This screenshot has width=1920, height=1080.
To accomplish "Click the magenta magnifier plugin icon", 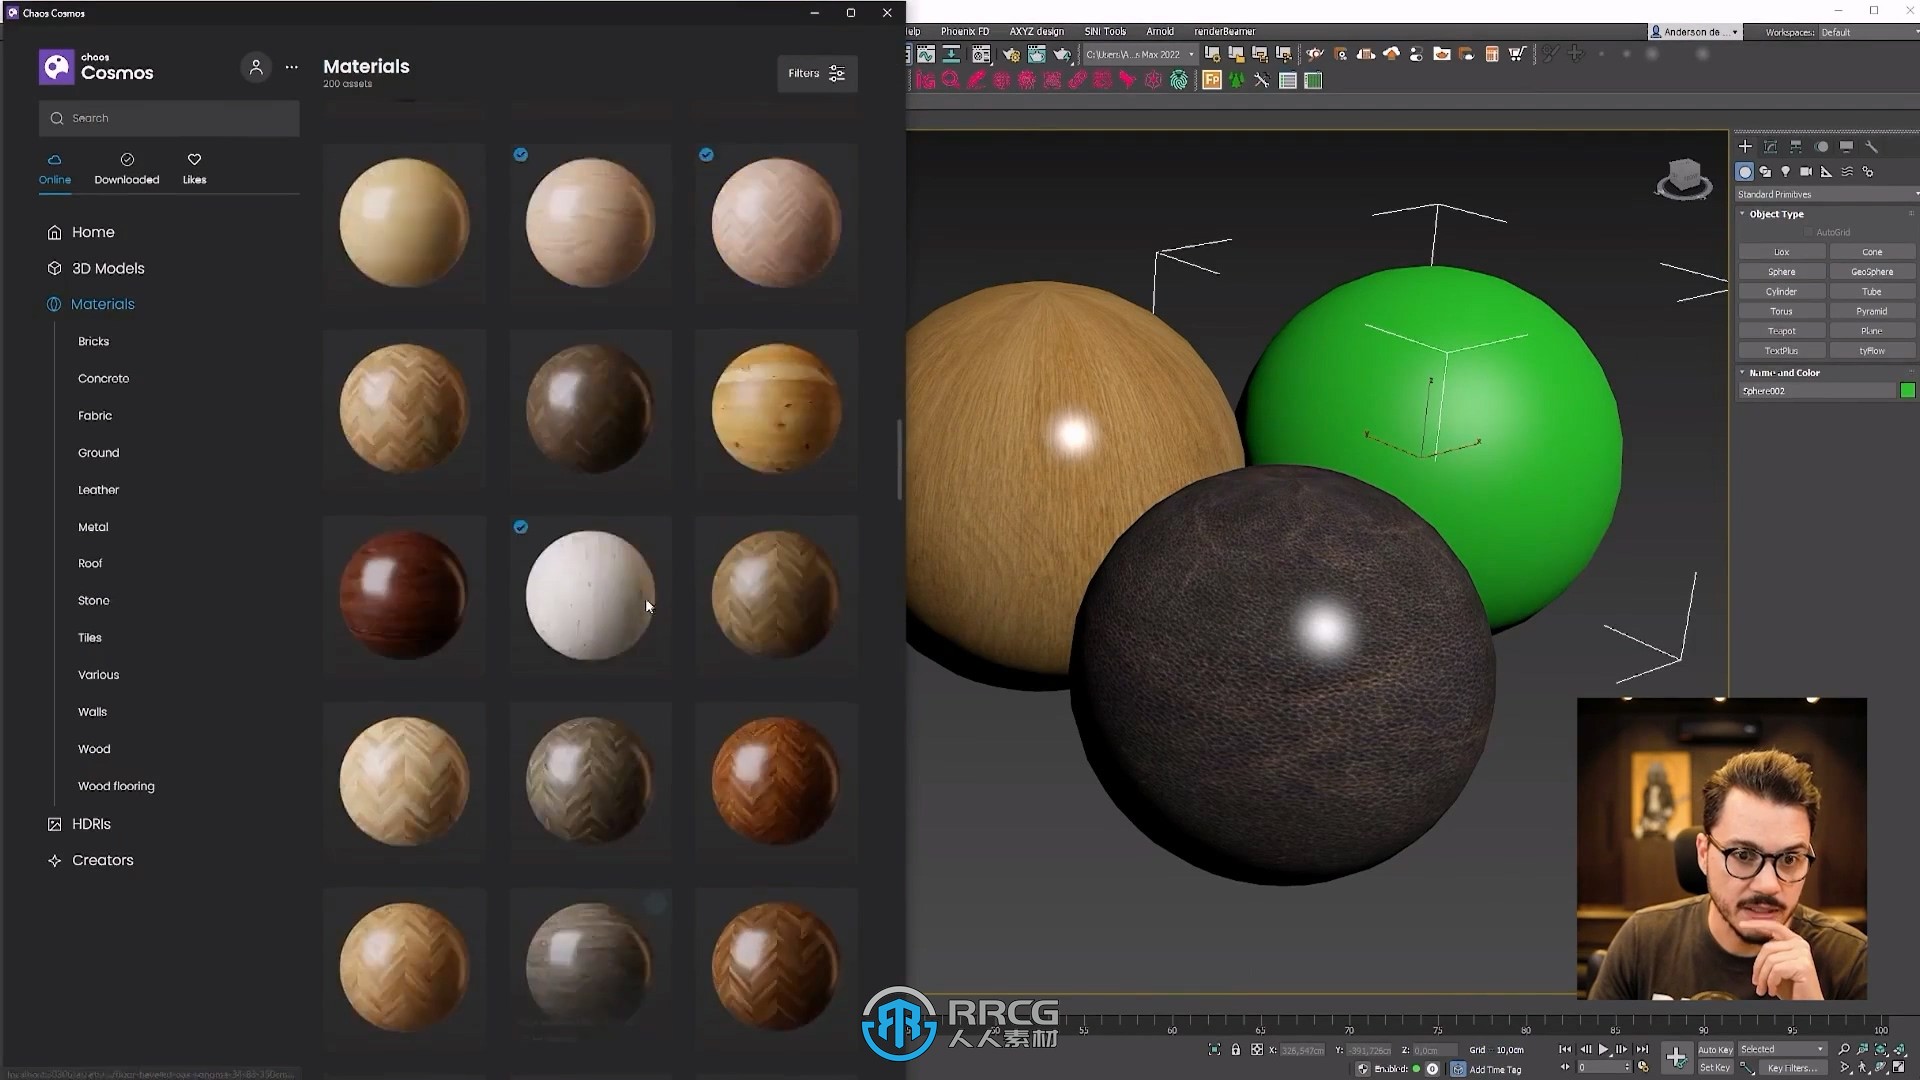I will 951,80.
